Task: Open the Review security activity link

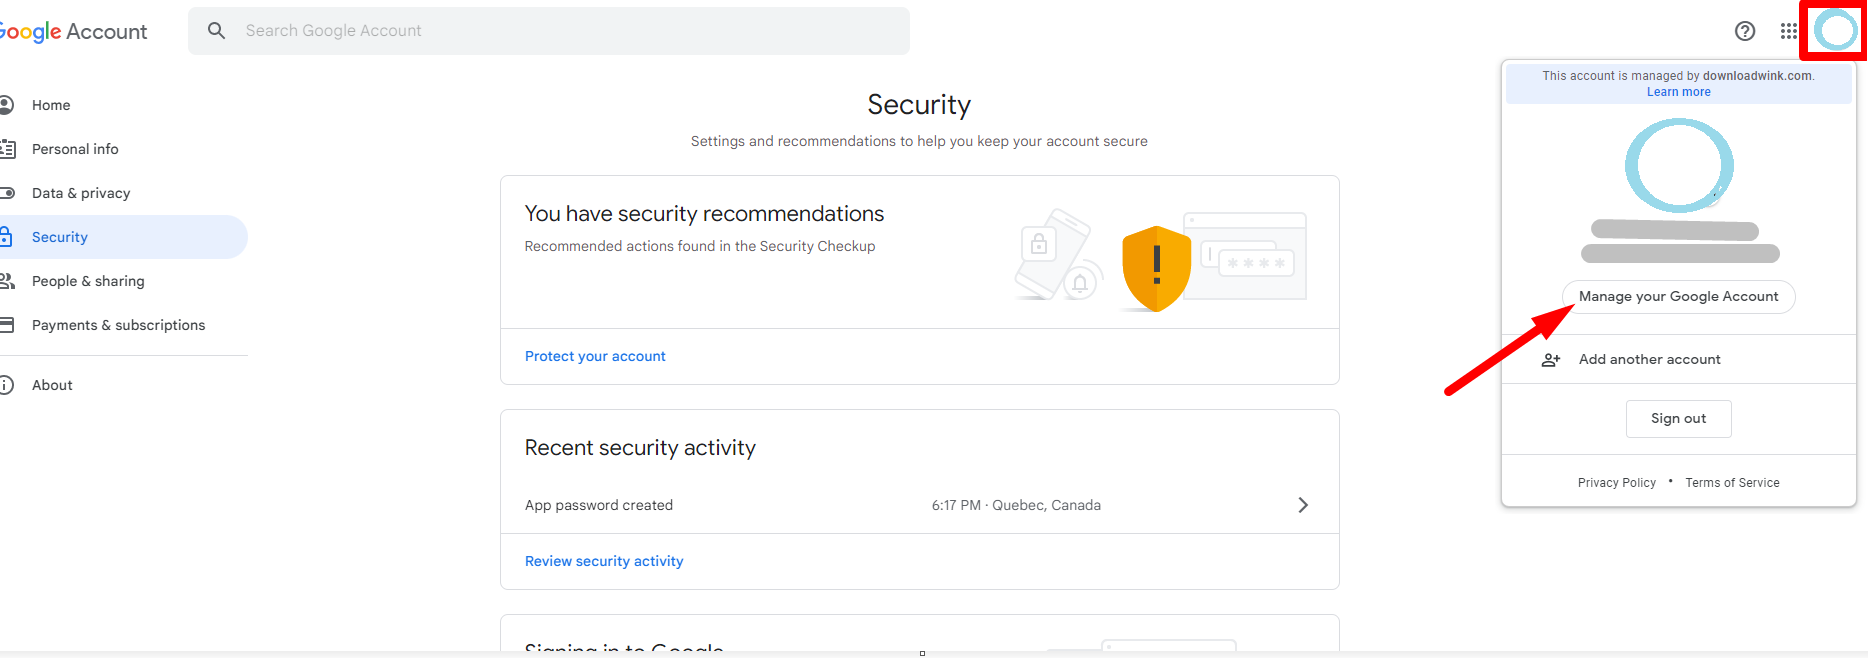Action: [x=604, y=561]
